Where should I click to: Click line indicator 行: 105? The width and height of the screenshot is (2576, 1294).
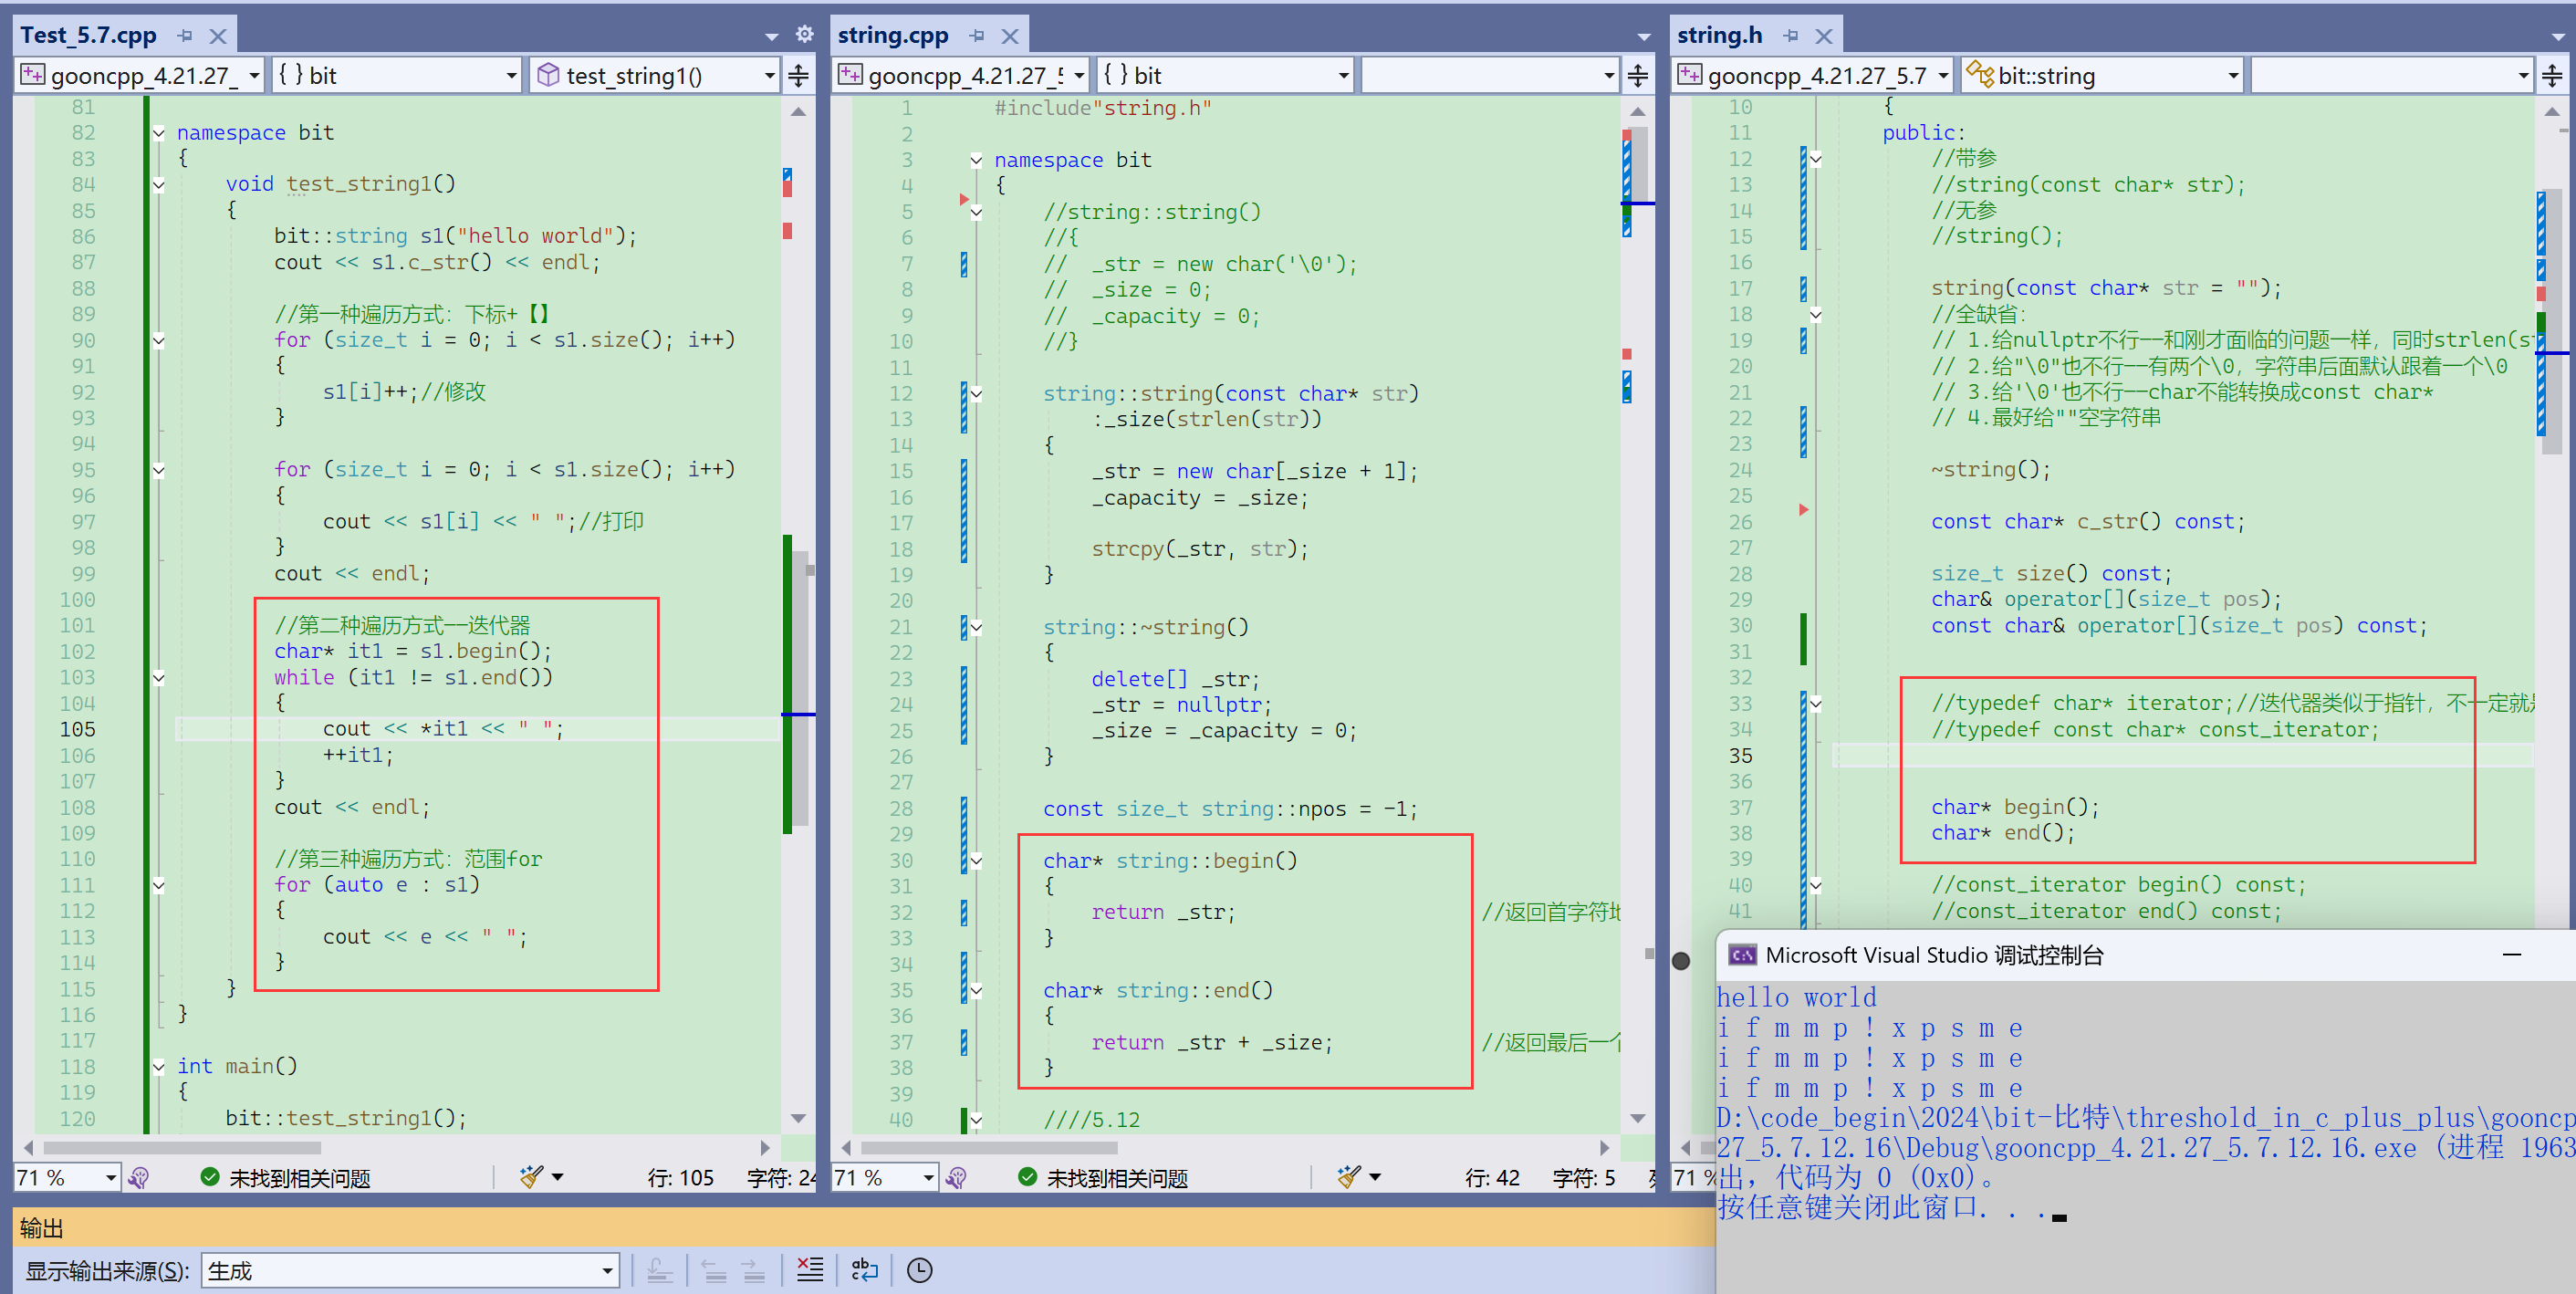pyautogui.click(x=680, y=1178)
